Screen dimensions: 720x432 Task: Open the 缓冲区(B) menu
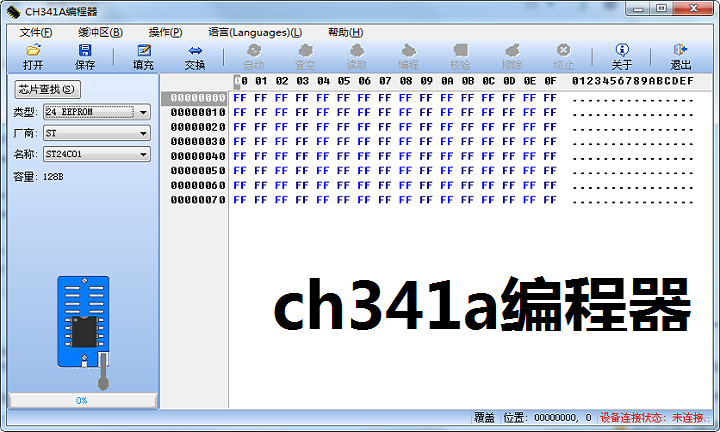100,33
